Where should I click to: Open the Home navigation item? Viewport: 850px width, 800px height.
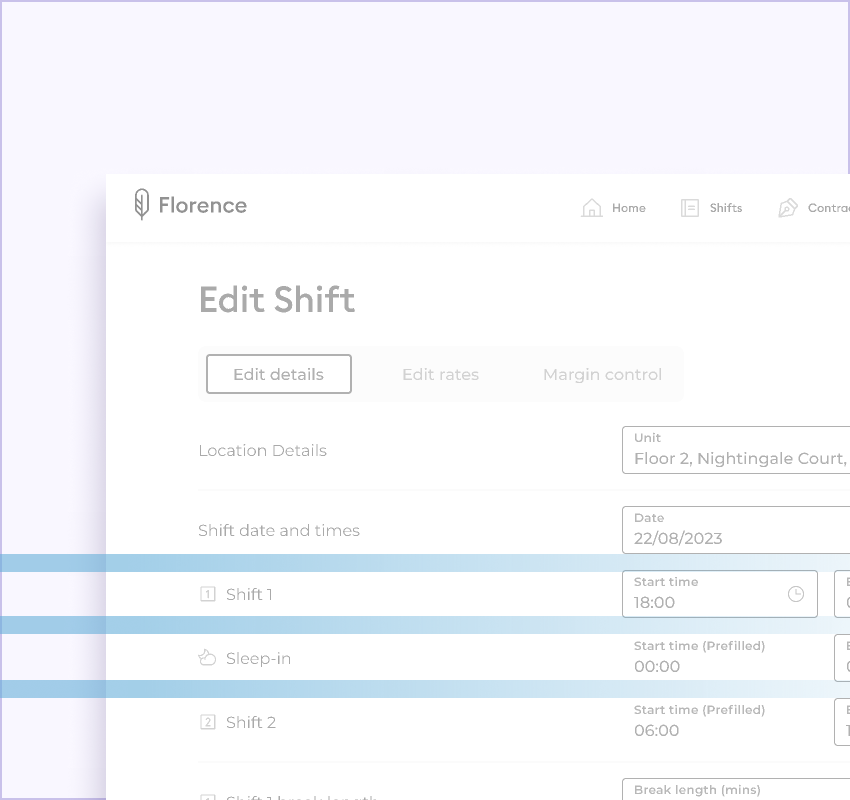coord(613,208)
